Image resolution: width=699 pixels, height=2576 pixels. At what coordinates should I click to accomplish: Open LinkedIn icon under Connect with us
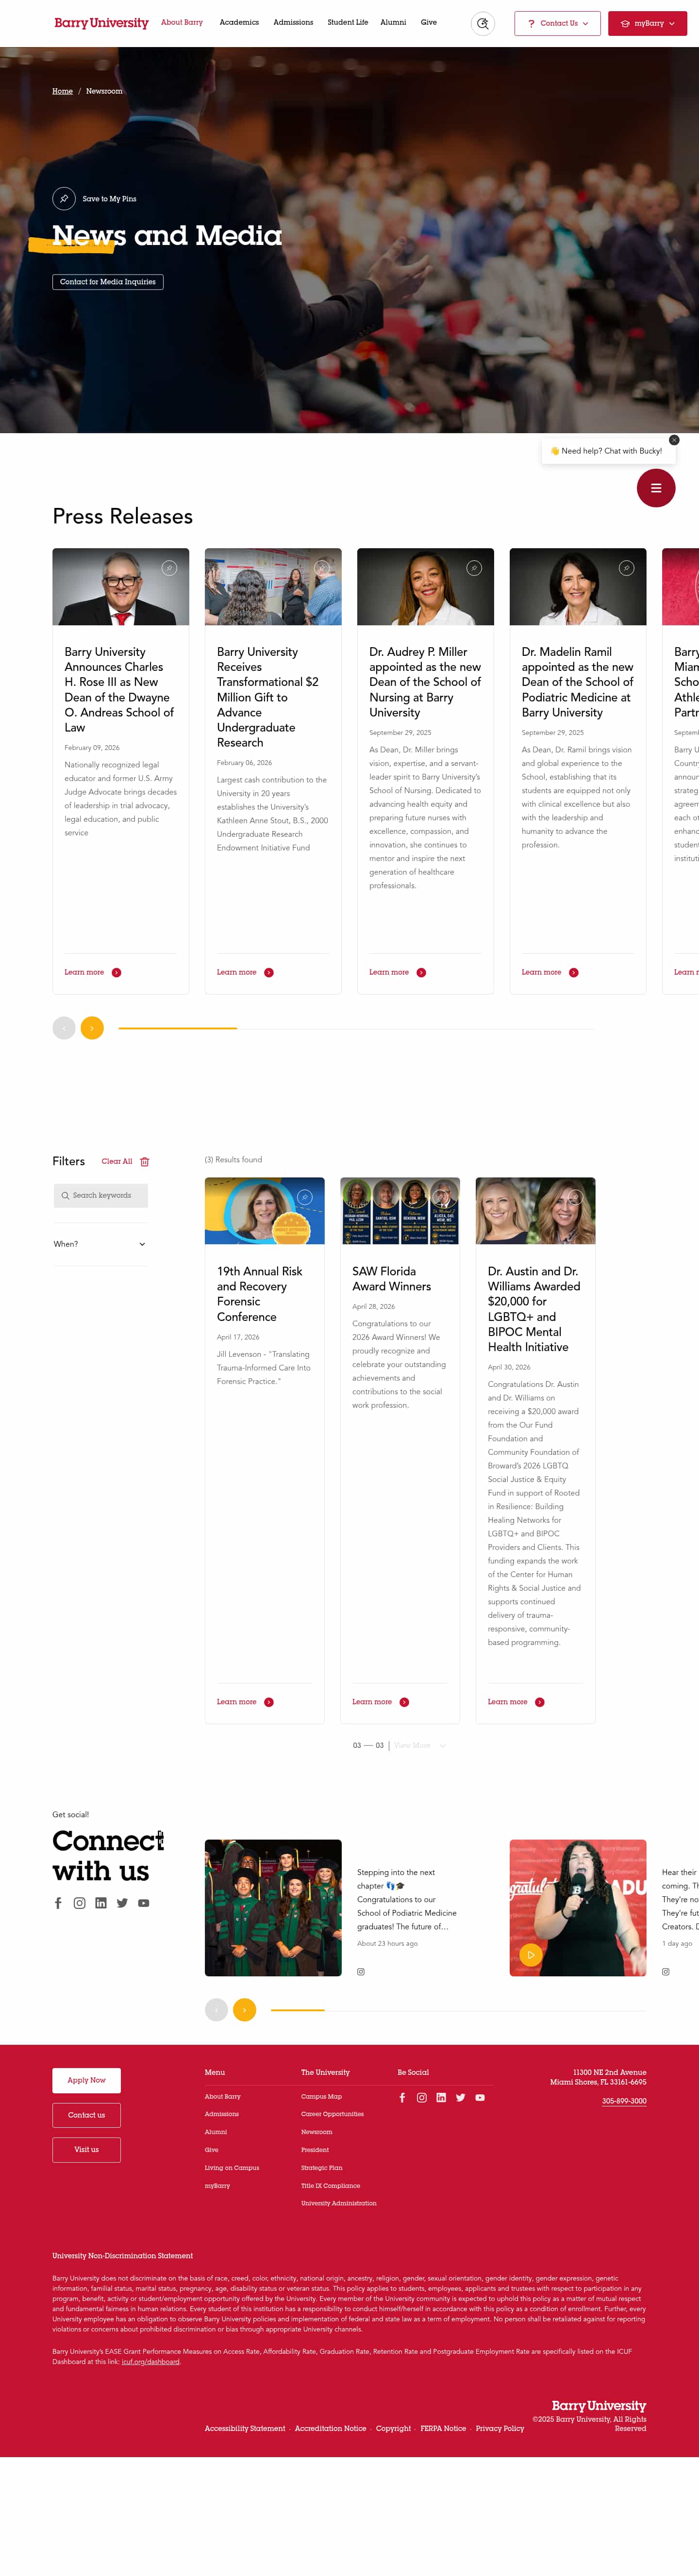pyautogui.click(x=101, y=1903)
